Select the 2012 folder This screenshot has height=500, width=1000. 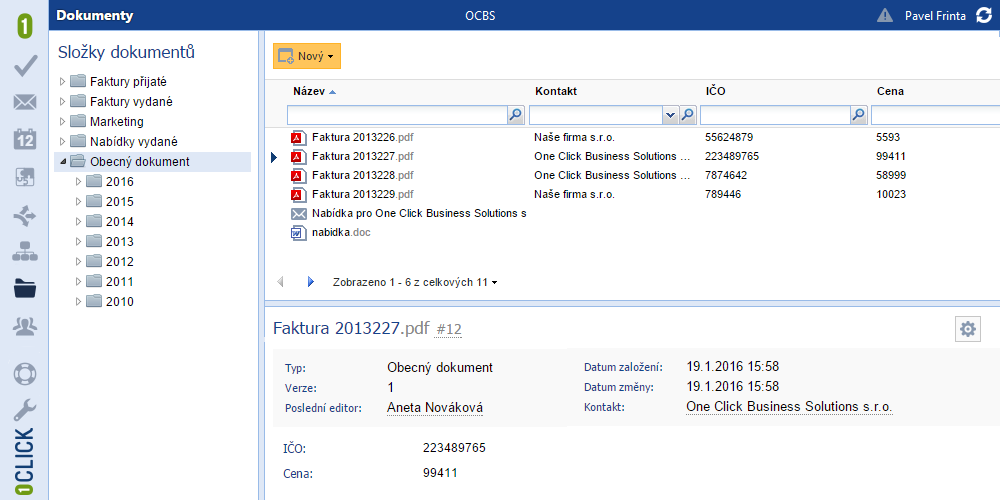(x=120, y=261)
